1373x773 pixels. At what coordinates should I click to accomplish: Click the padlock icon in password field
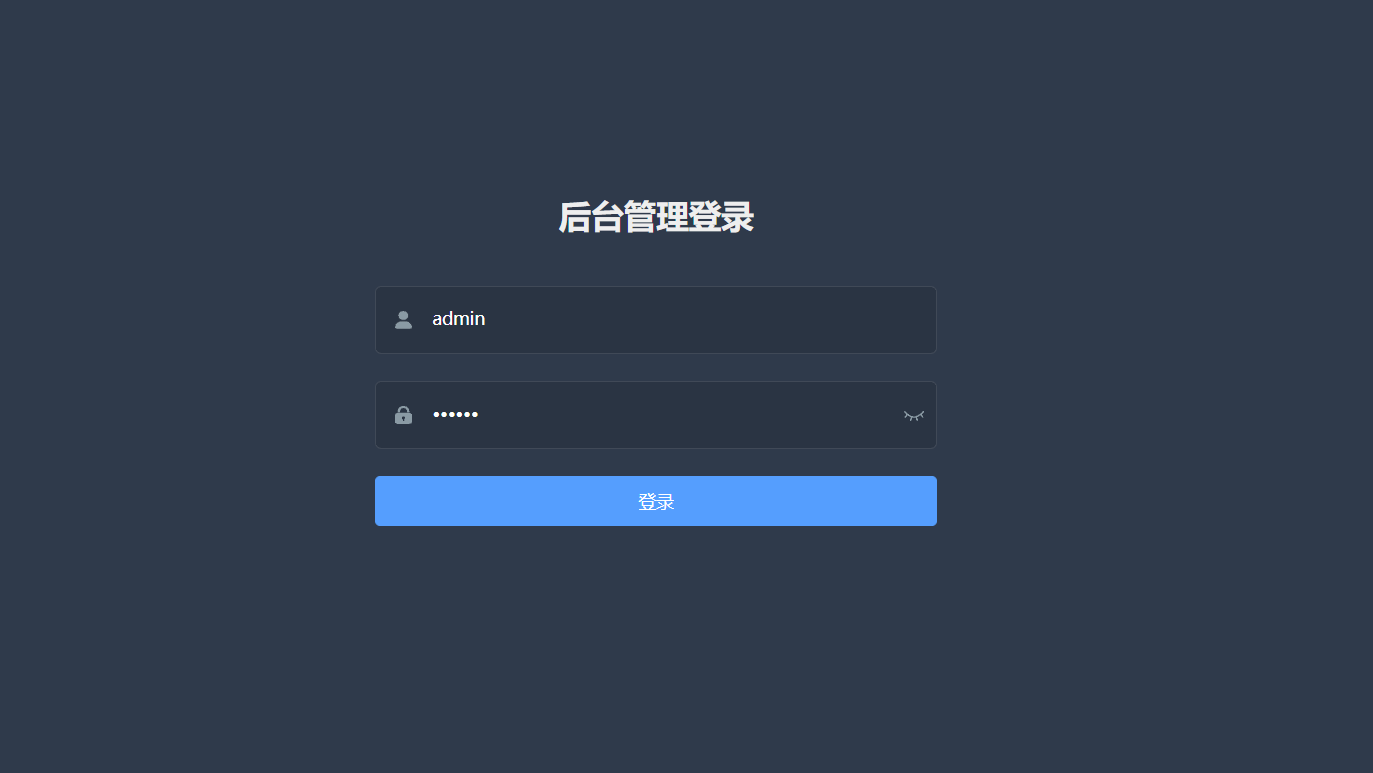tap(403, 415)
